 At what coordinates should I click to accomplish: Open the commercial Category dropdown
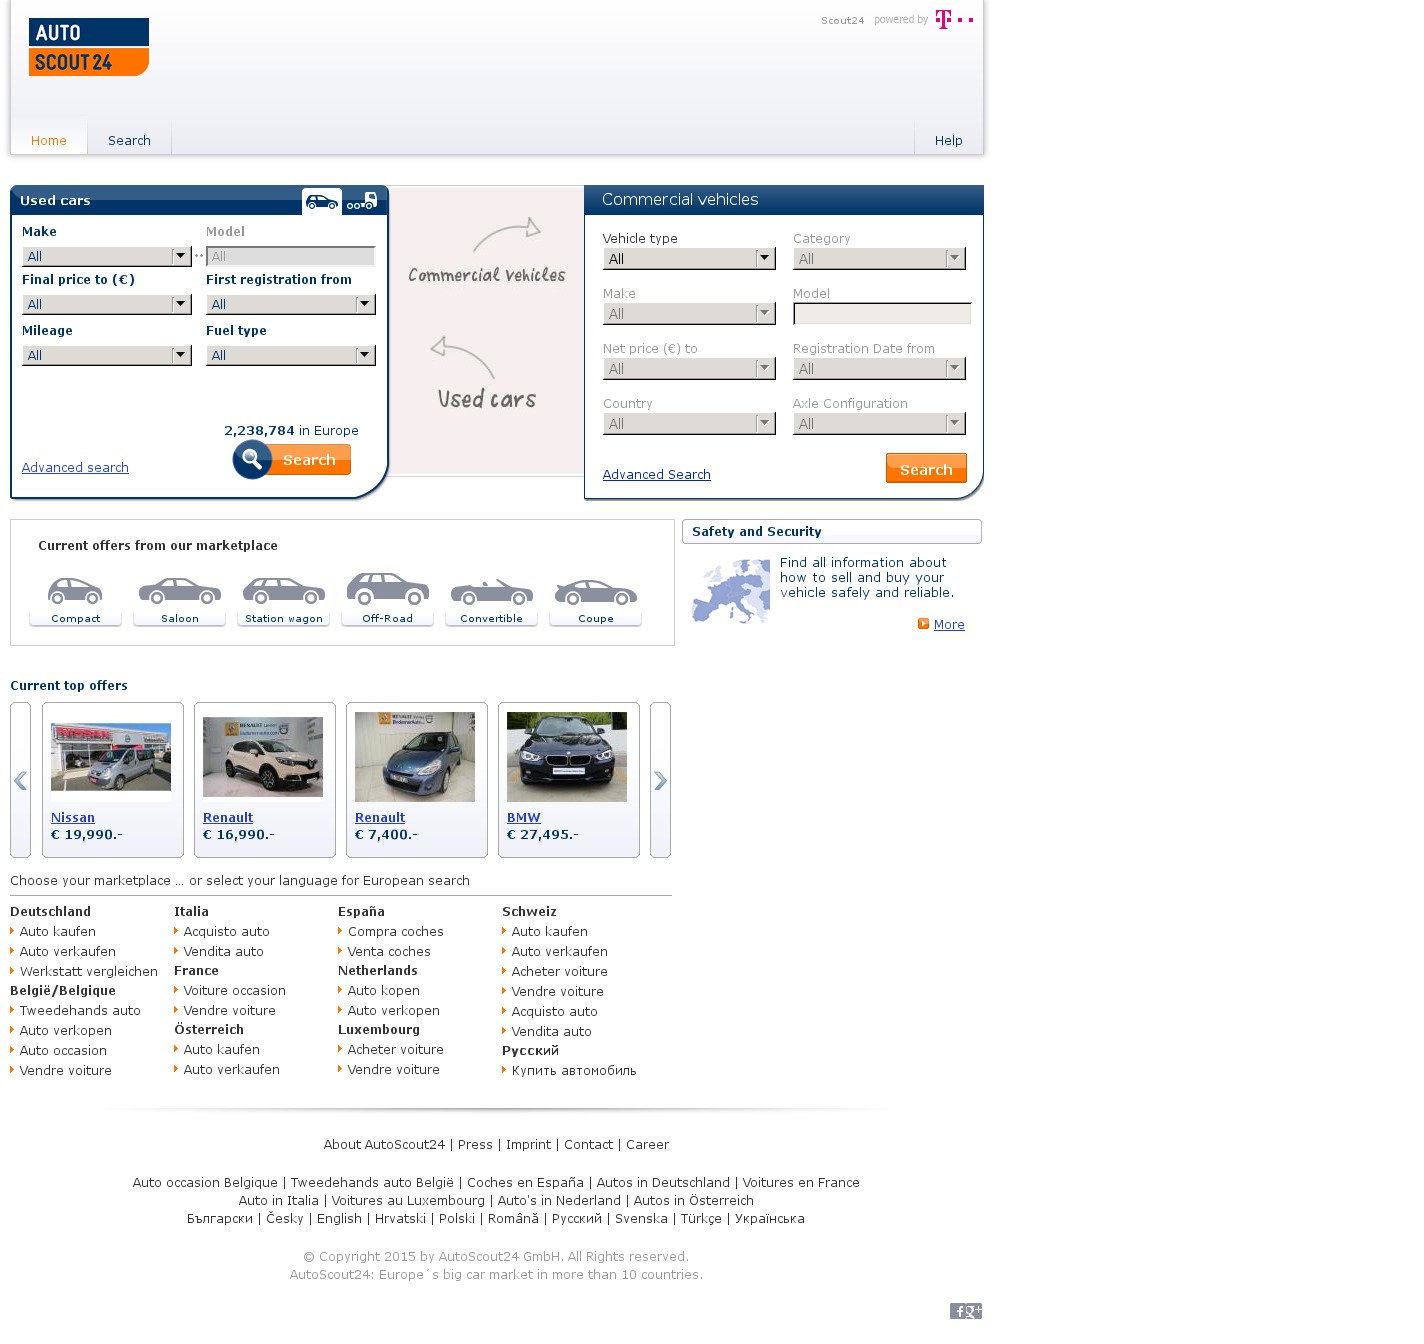(x=879, y=259)
